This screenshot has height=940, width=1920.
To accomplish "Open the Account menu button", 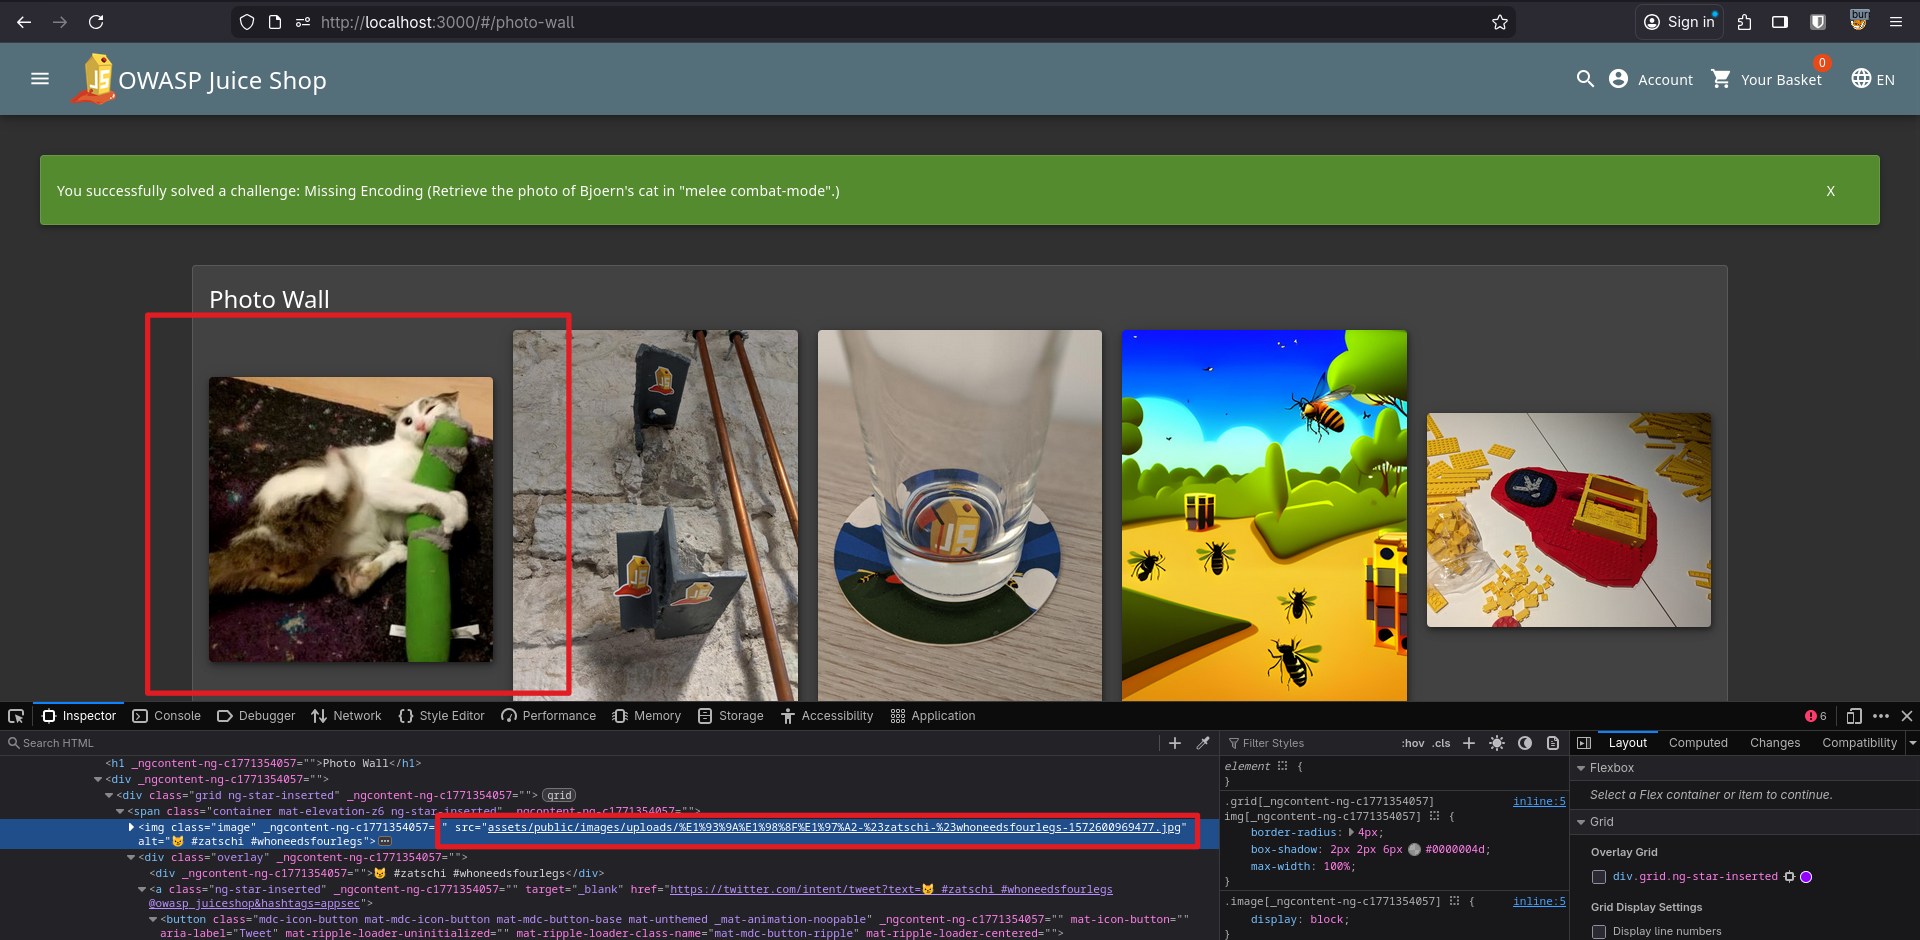I will 1651,79.
